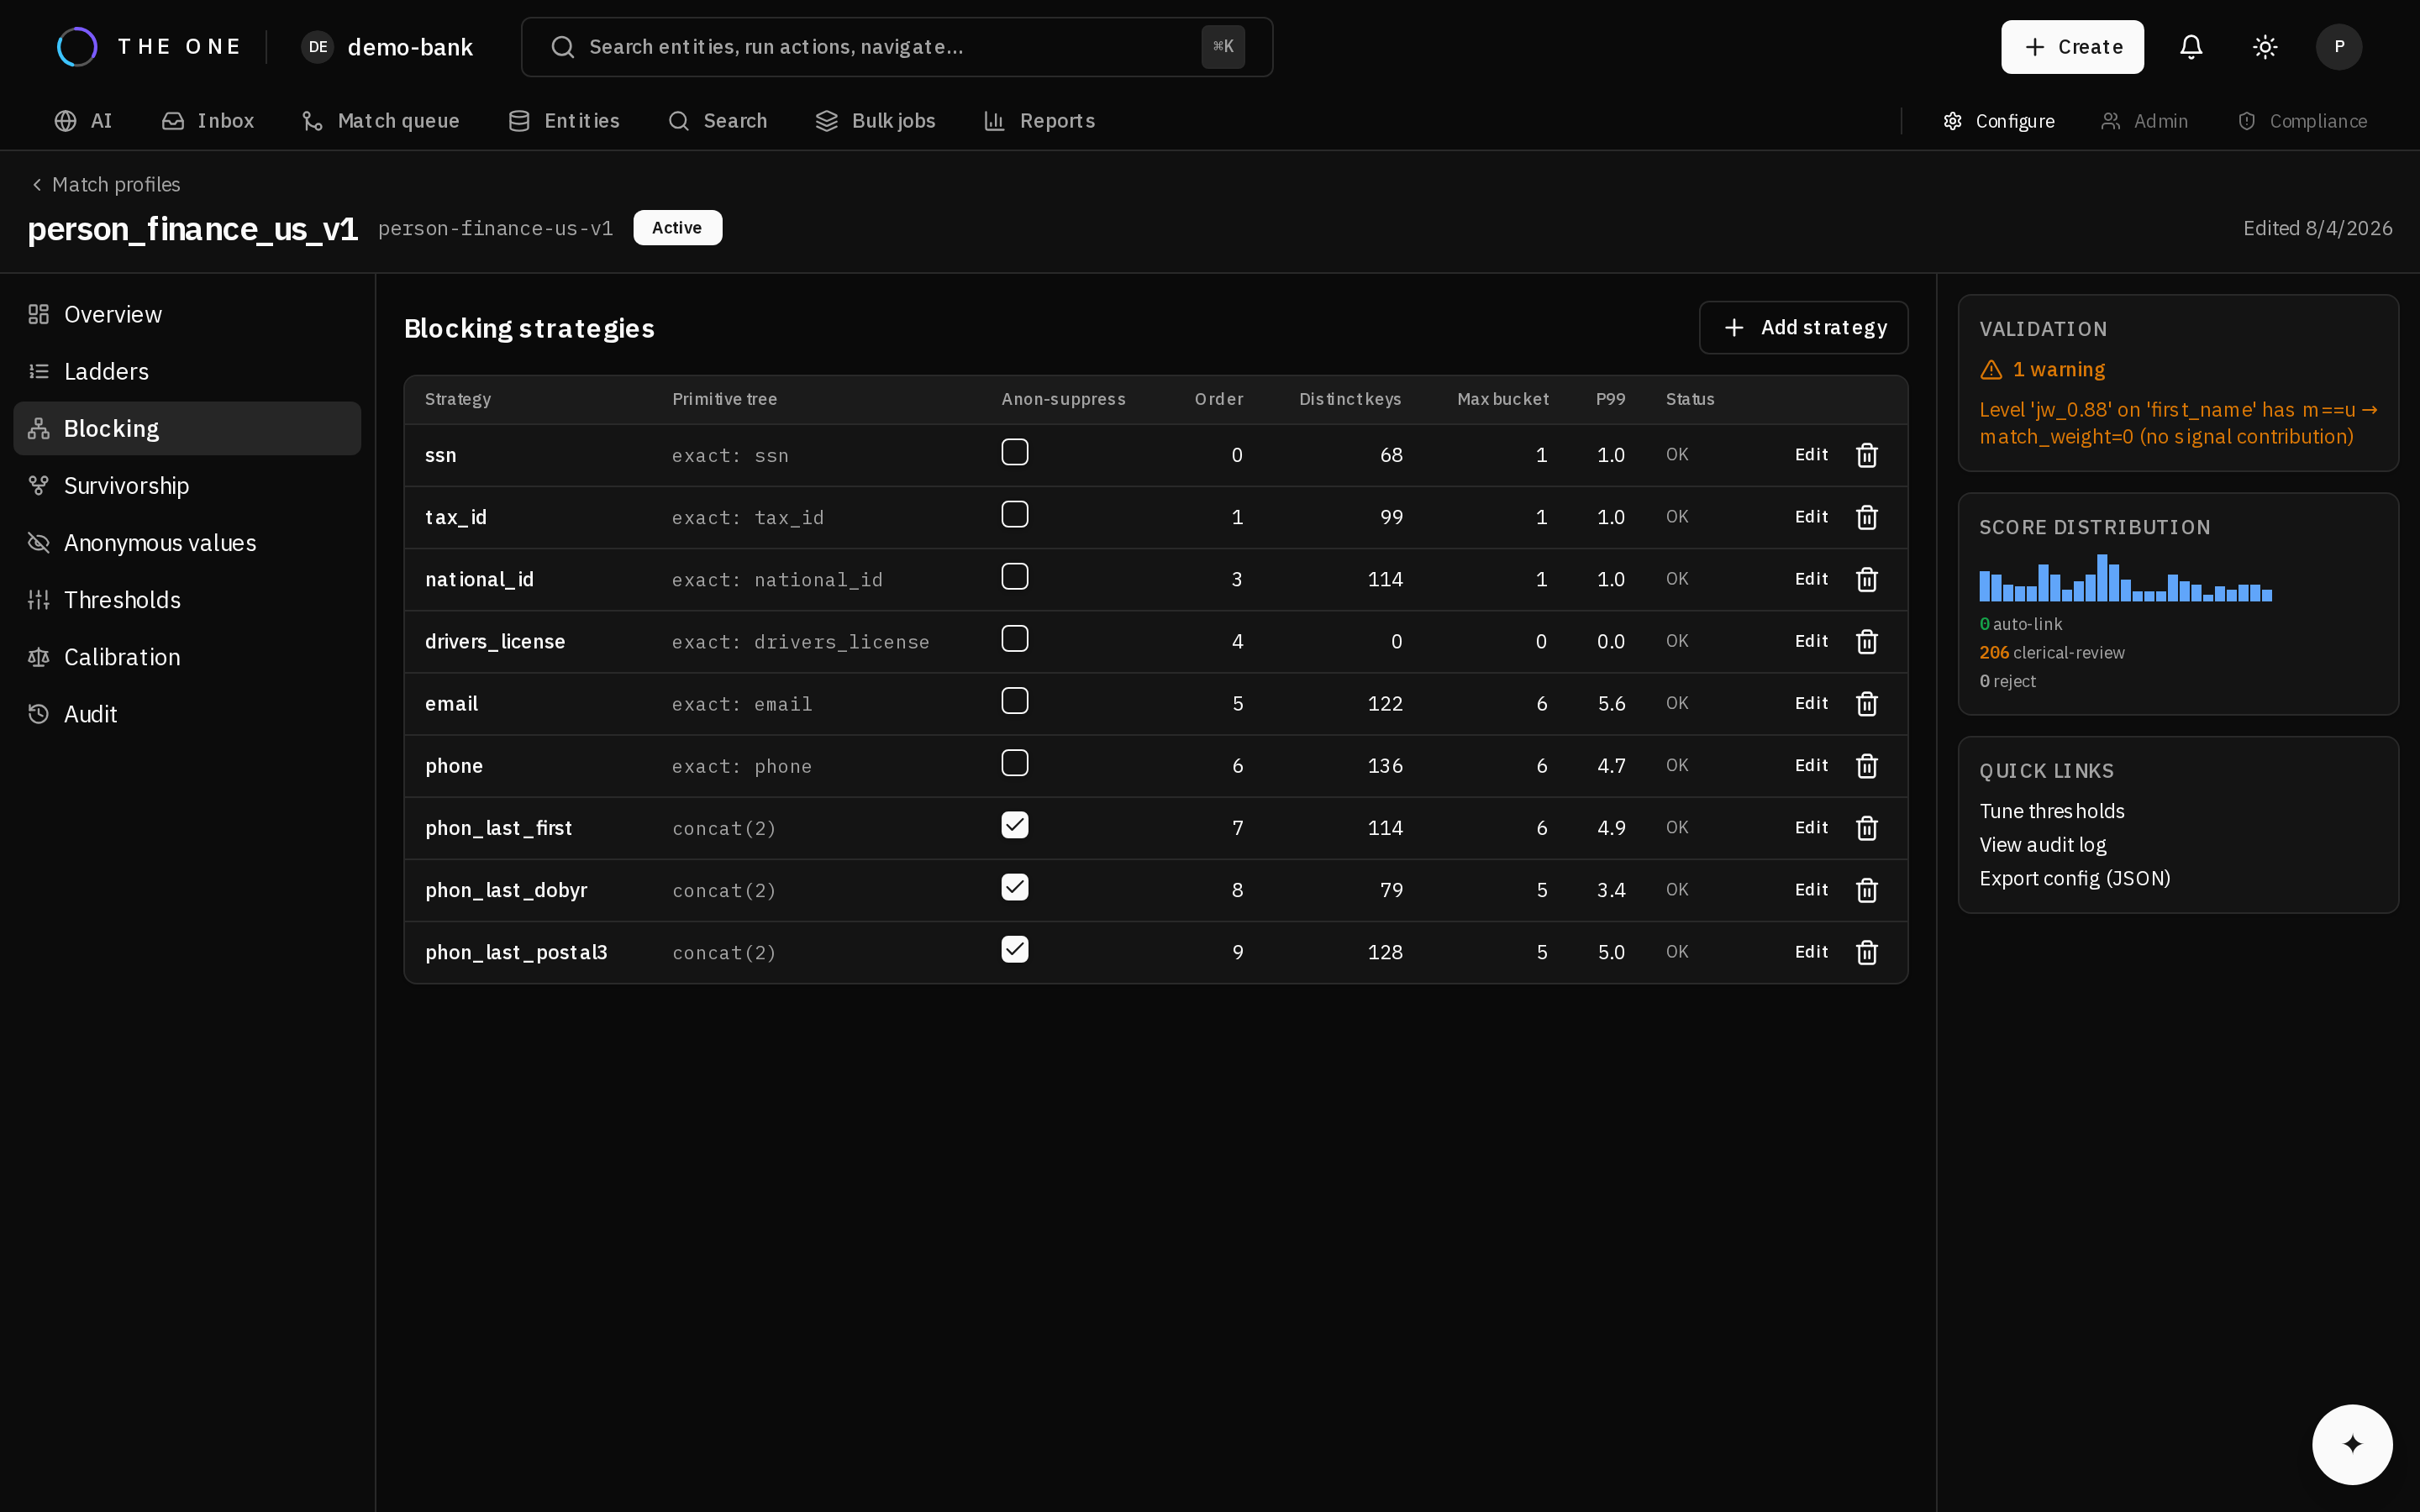This screenshot has height=1512, width=2420.
Task: Enable anon-suppress for the tax_id strategy
Action: pyautogui.click(x=1015, y=514)
